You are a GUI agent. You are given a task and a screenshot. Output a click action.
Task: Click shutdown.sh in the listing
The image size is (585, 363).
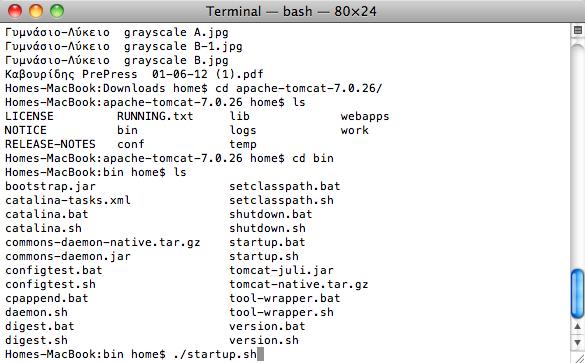point(267,228)
